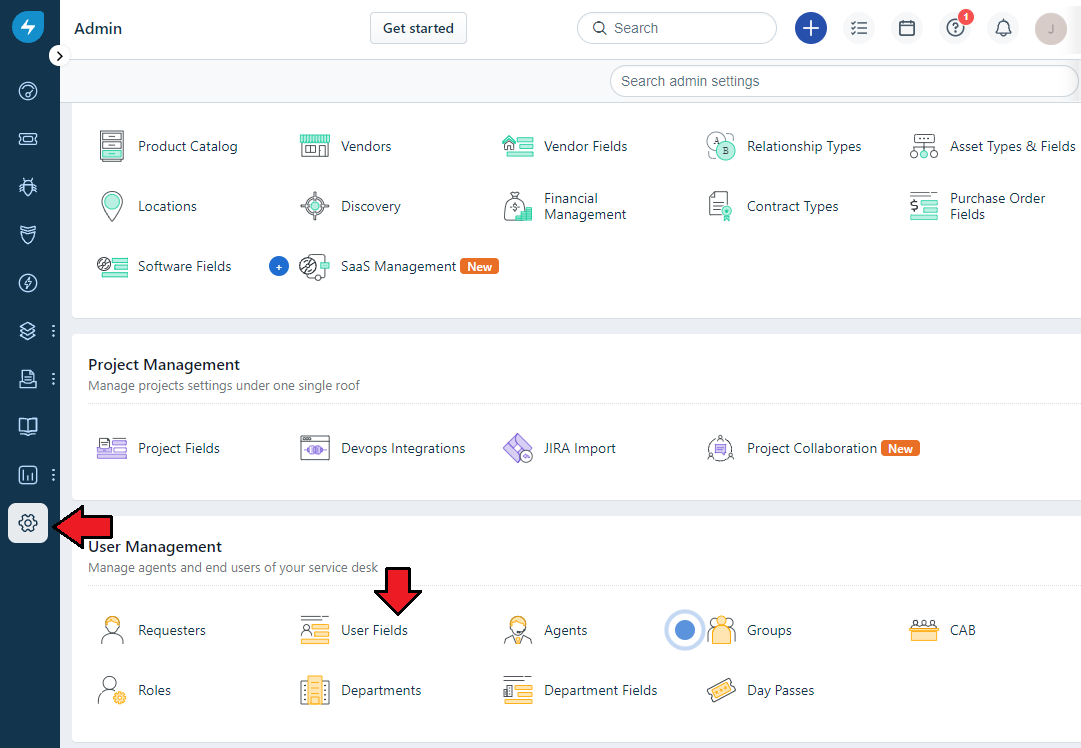Viewport: 1081px width, 748px height.
Task: Click the blue plus create-new button
Action: (x=811, y=28)
